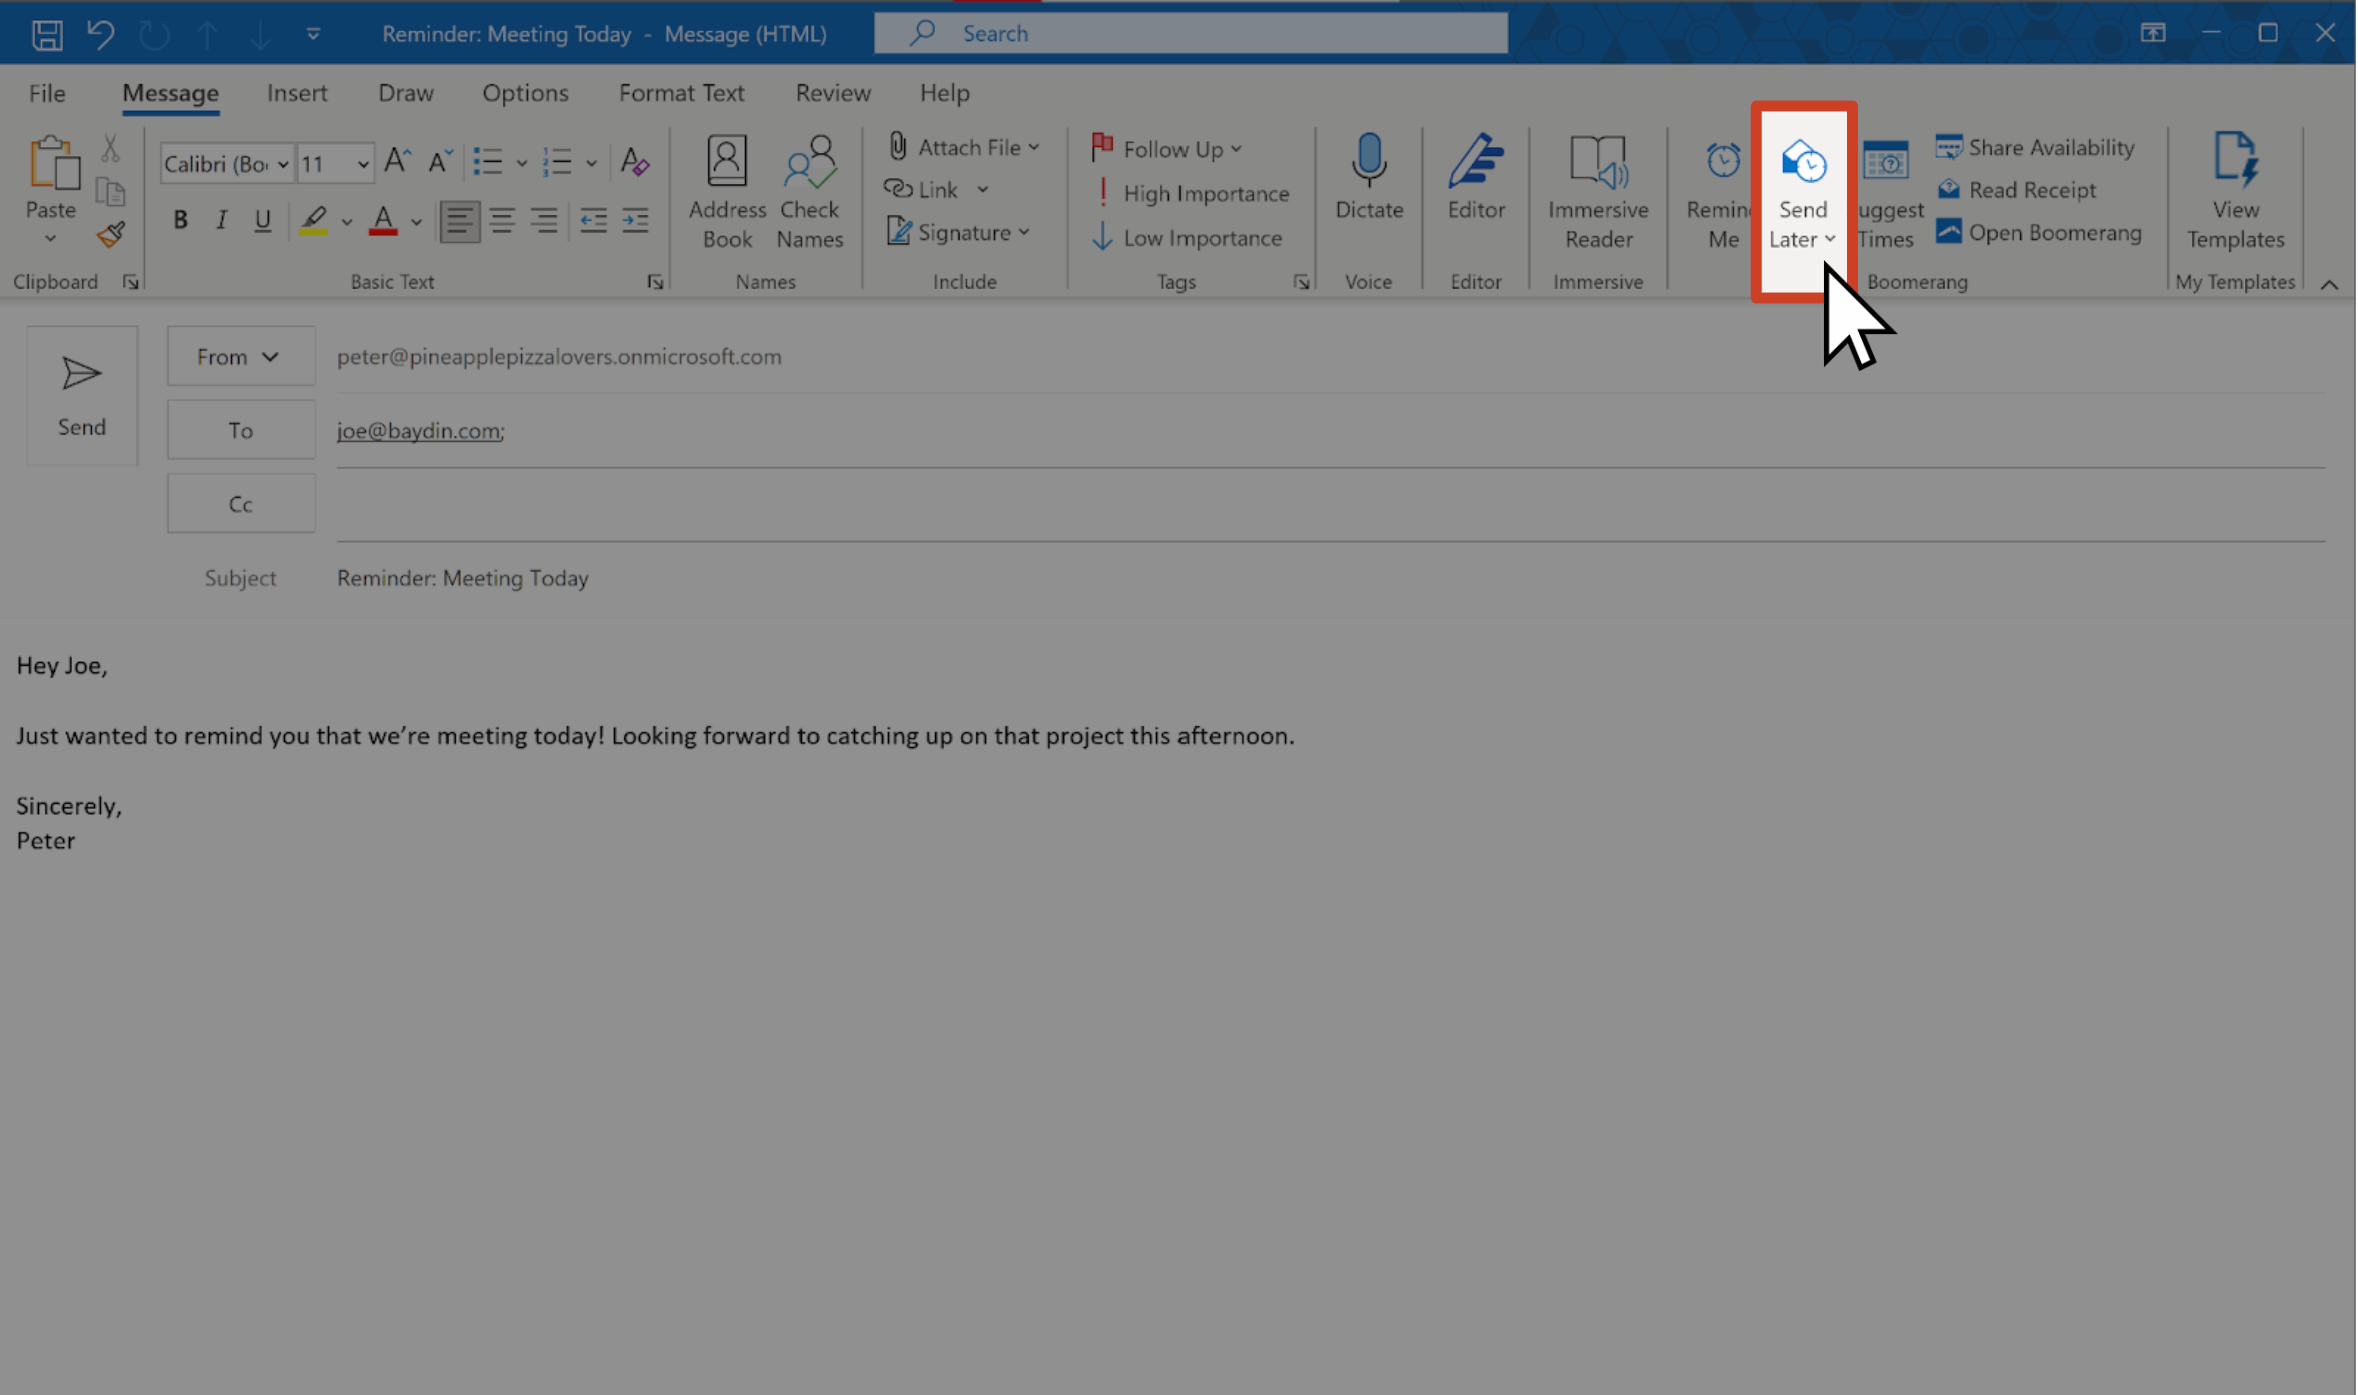This screenshot has height=1395, width=2358.
Task: Toggle italic formatting on text
Action: coord(221,221)
